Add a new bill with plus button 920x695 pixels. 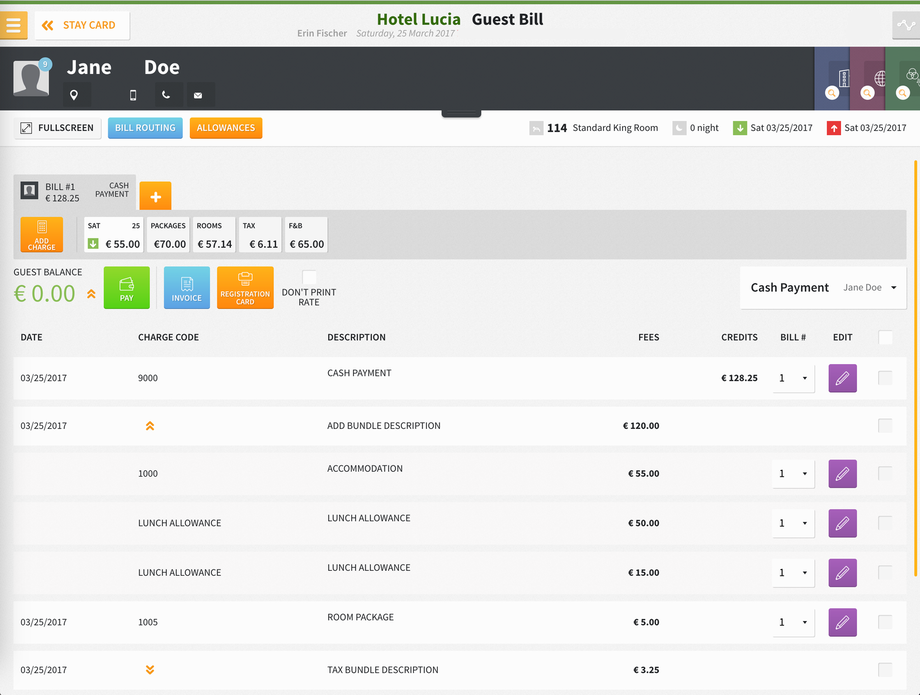[155, 196]
